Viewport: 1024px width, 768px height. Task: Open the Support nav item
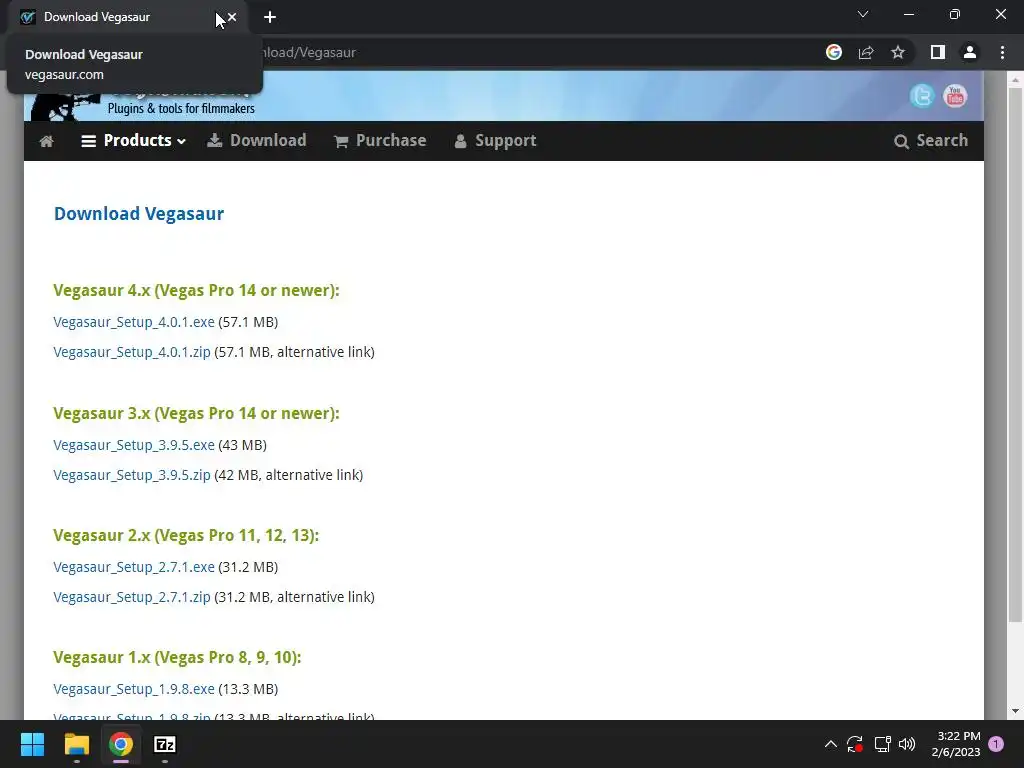click(x=495, y=140)
